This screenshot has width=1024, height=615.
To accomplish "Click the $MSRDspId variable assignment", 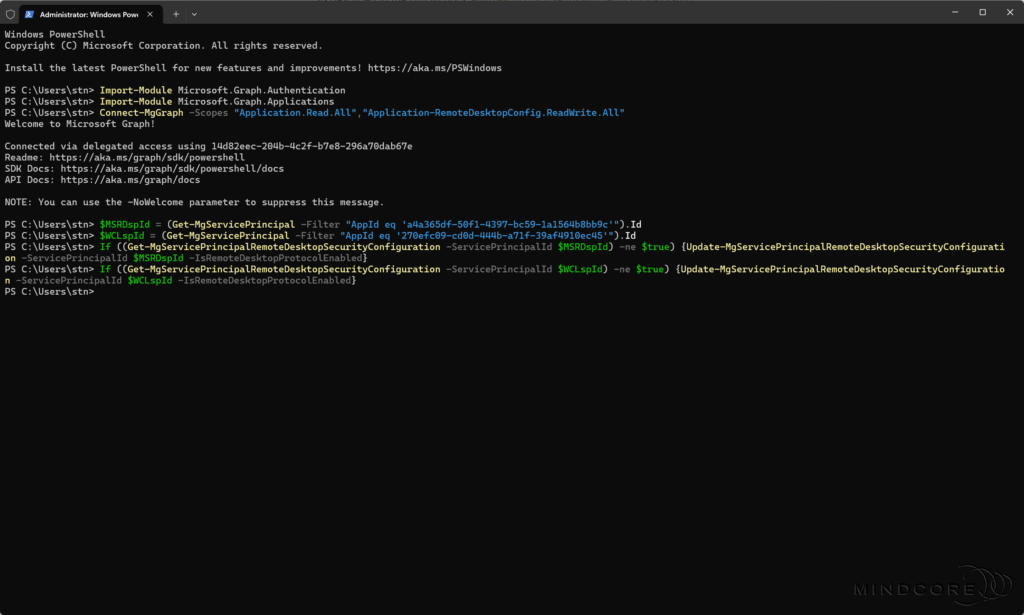I will [124, 225].
